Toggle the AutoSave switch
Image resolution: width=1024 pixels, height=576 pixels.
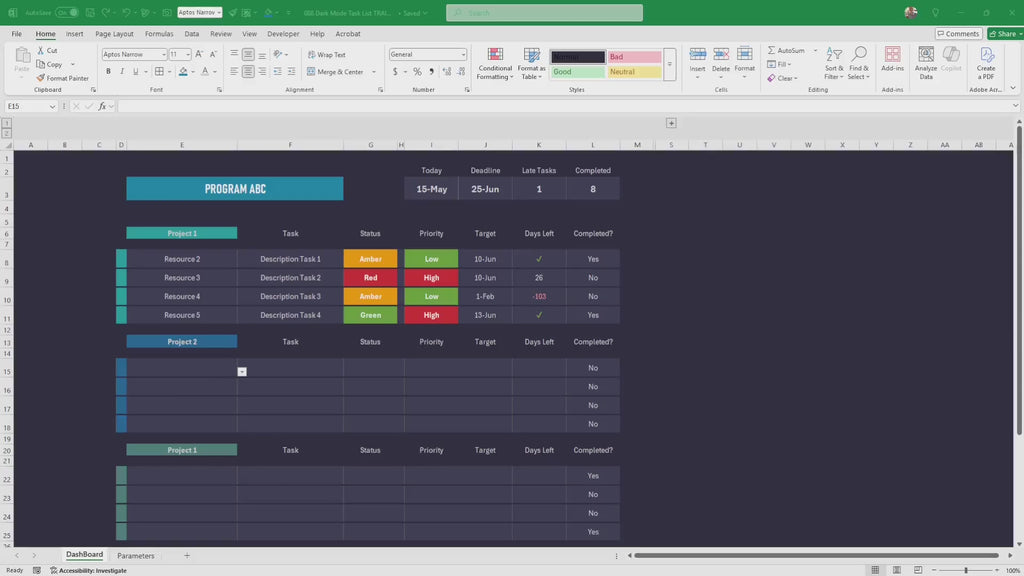pos(67,13)
